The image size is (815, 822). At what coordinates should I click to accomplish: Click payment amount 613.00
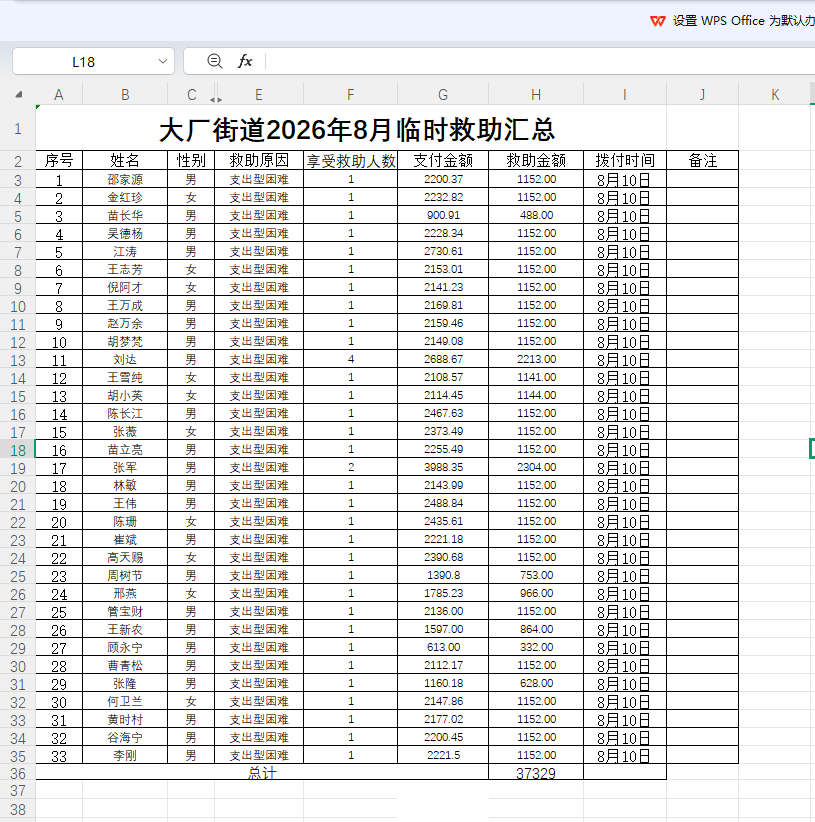pos(443,647)
